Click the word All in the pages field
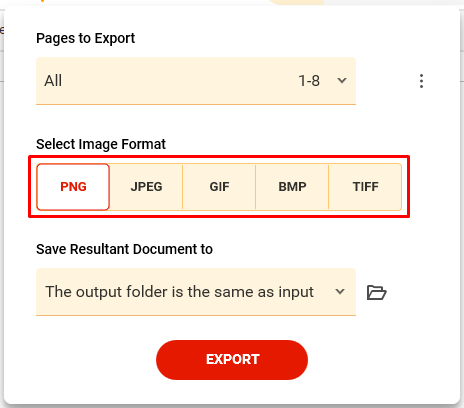Screen dimensions: 464x408 53,81
